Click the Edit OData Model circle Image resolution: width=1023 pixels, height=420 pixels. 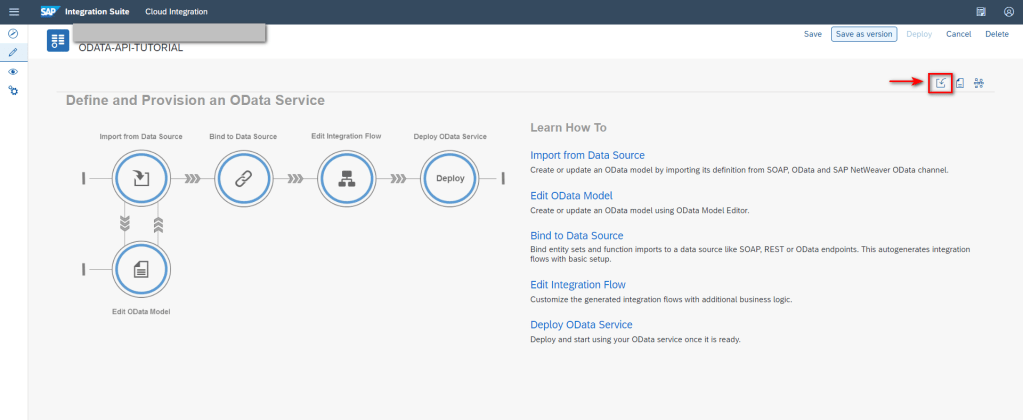pos(141,268)
